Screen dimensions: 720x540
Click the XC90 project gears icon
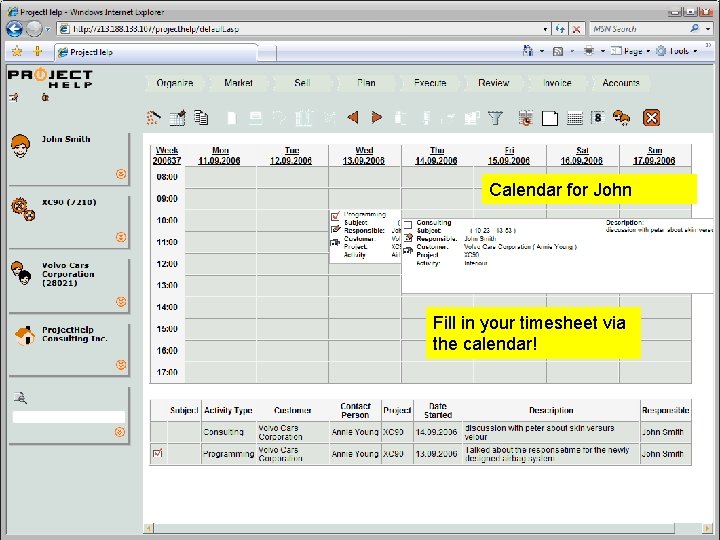pos(23,209)
